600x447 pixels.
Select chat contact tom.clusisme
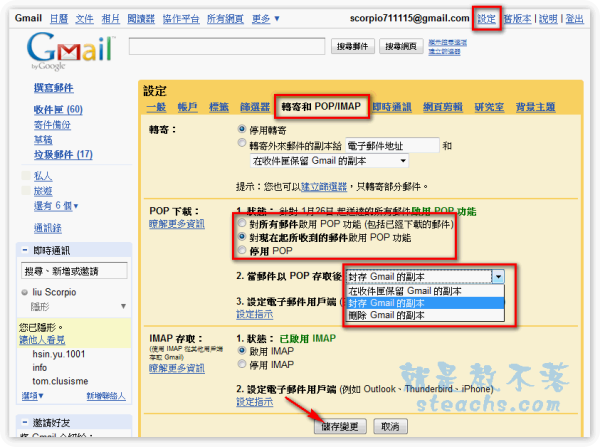click(60, 381)
